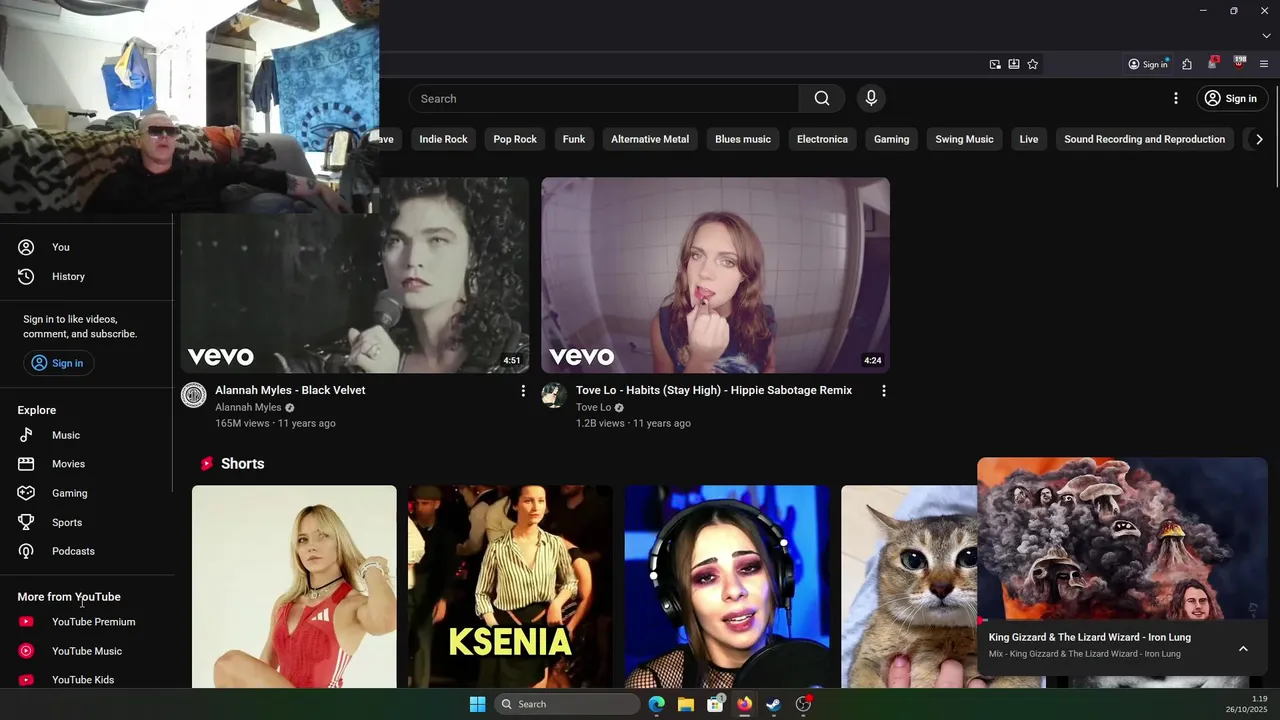Open Tove Lo - Habits Hippie Sabotage Remix title

tap(714, 390)
